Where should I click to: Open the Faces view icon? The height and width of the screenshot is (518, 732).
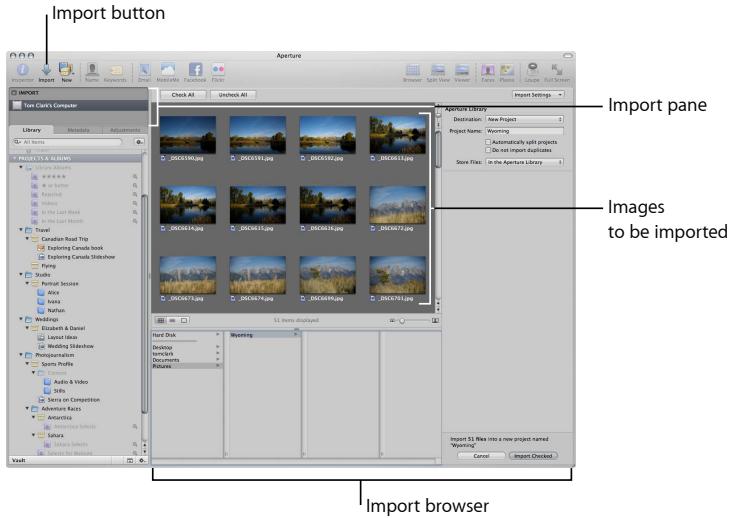click(x=488, y=70)
